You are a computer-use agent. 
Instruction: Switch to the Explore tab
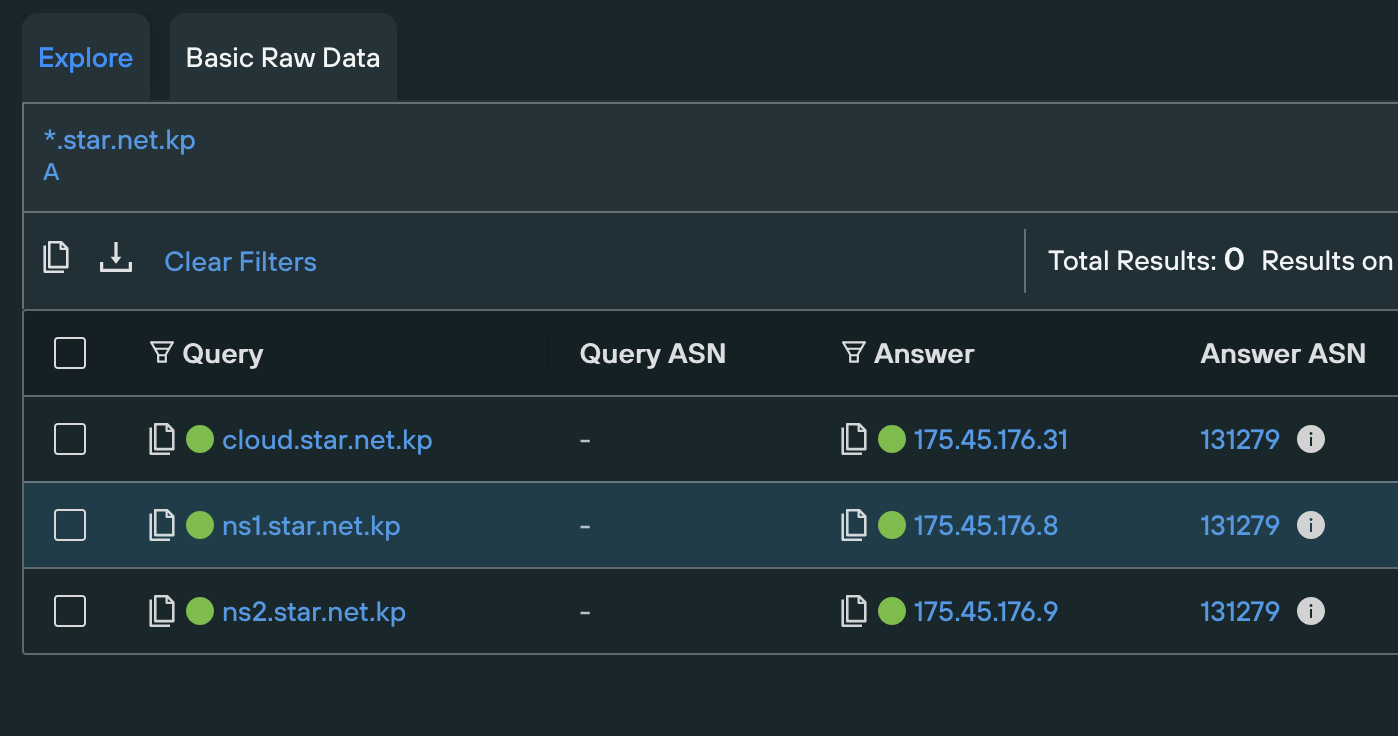(x=85, y=58)
